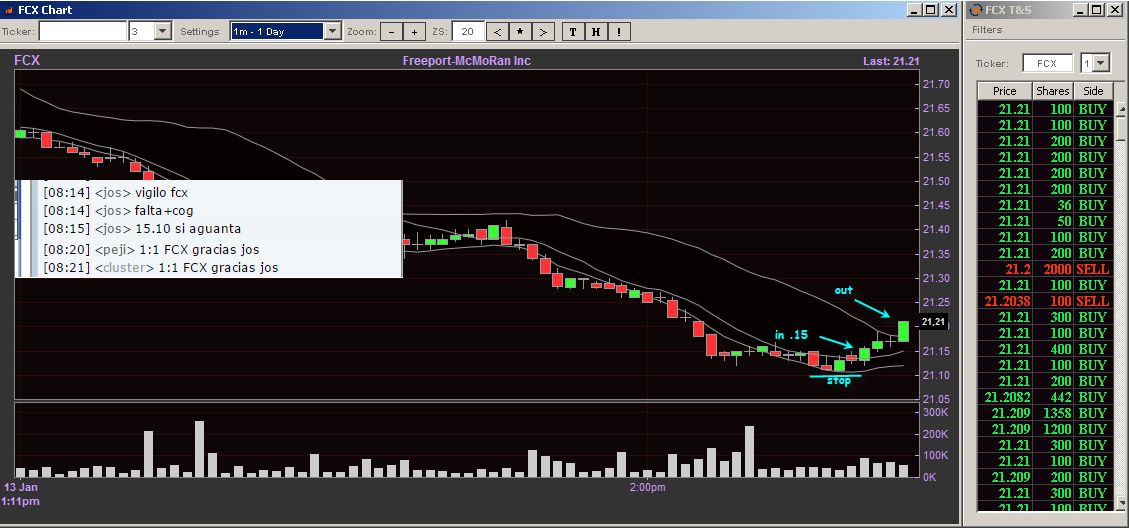Select the 21.2 2000 SELL trade row

pyautogui.click(x=1045, y=269)
